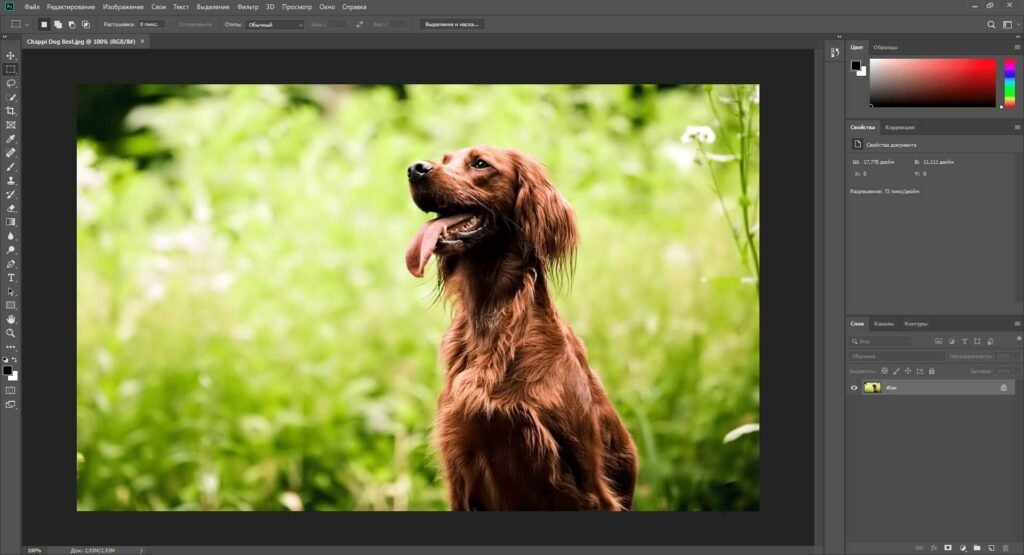
Task: Click the search magnifier in options bar
Action: (991, 25)
